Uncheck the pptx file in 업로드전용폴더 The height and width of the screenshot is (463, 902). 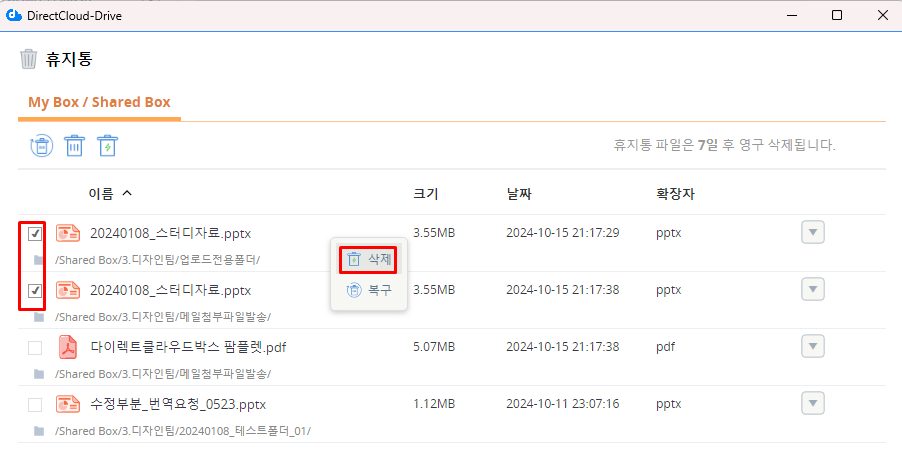[35, 234]
